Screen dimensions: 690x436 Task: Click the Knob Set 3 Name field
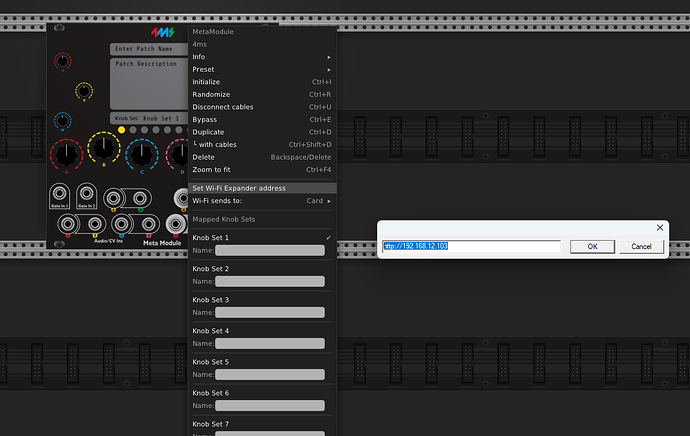pos(270,312)
